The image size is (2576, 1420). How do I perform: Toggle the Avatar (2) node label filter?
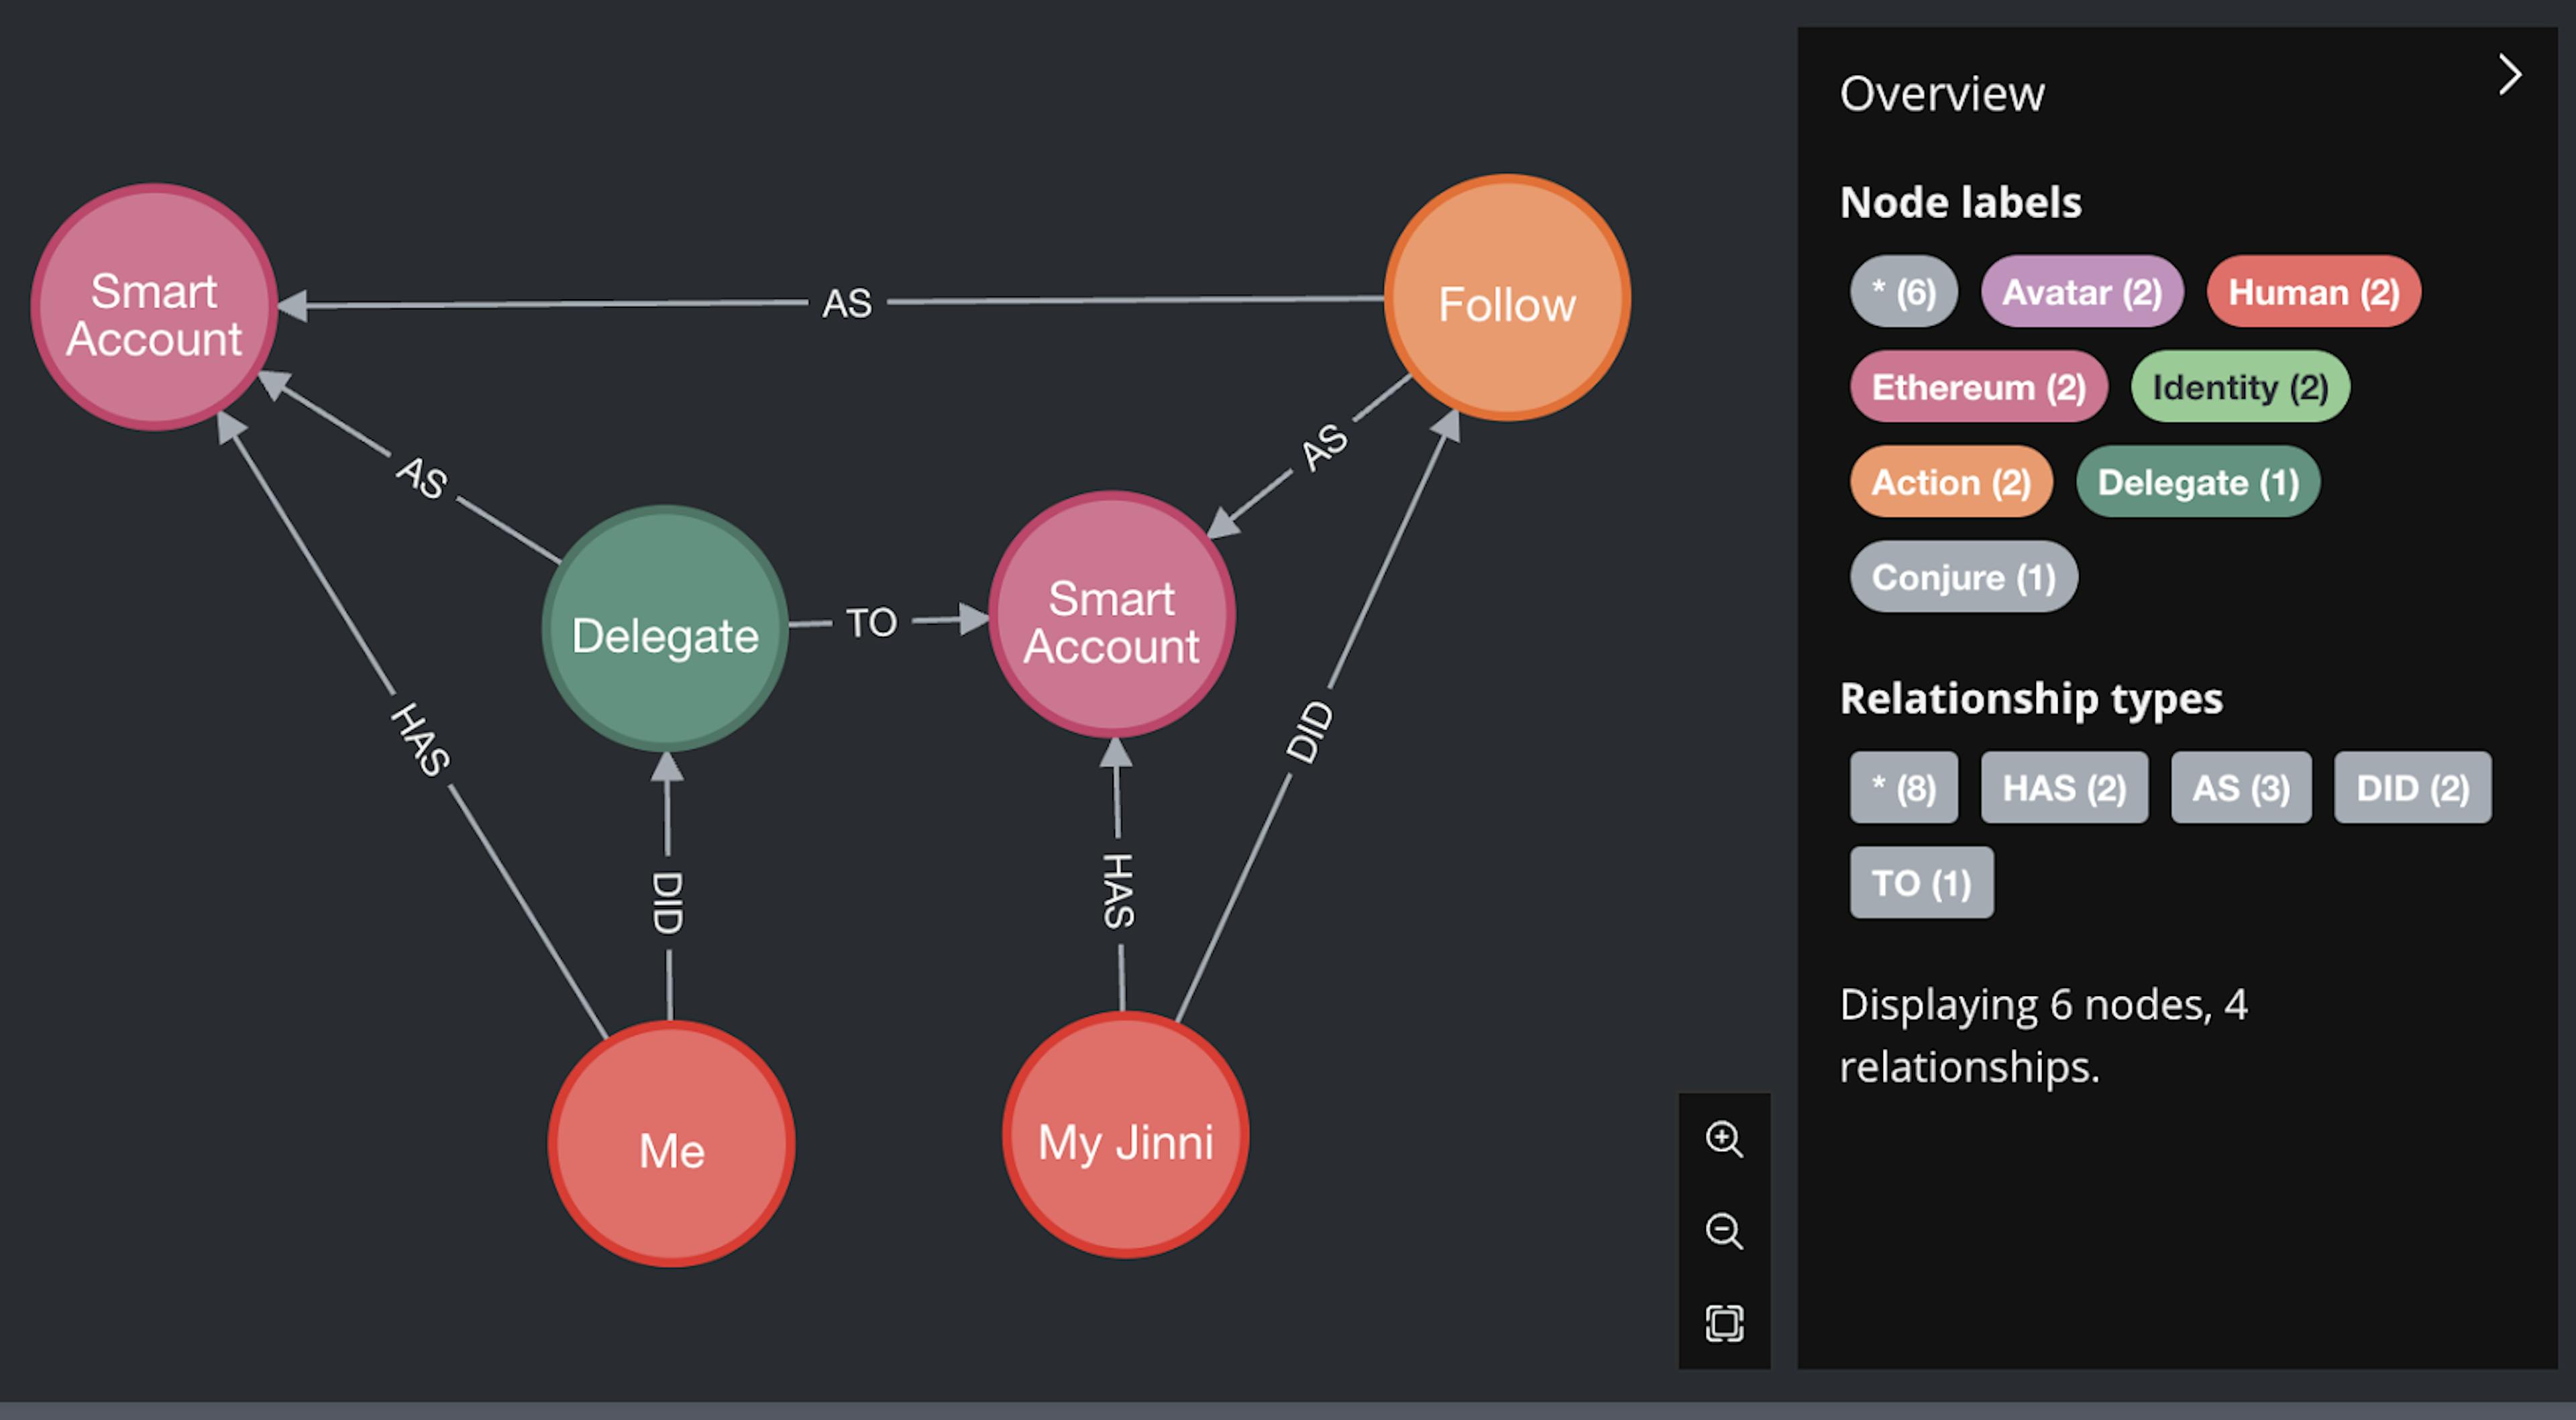click(2081, 292)
